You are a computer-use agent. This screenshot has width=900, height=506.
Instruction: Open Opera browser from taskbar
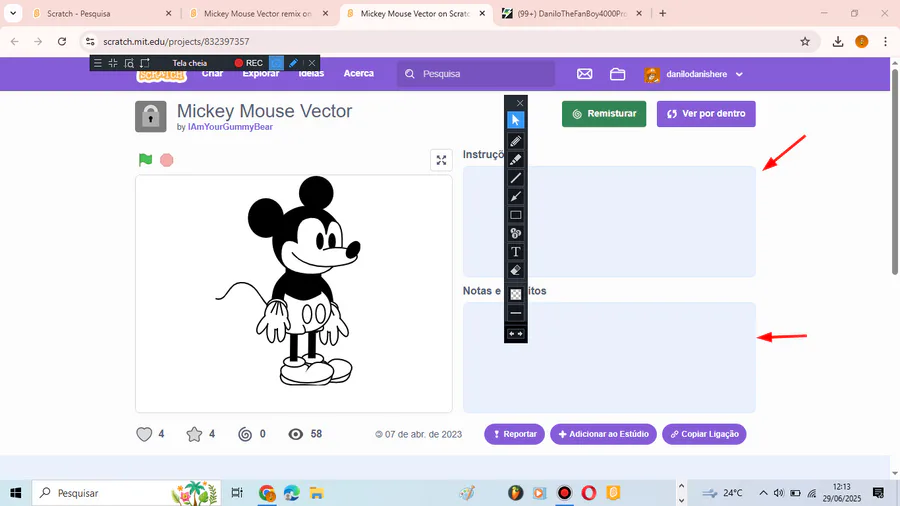pos(589,493)
